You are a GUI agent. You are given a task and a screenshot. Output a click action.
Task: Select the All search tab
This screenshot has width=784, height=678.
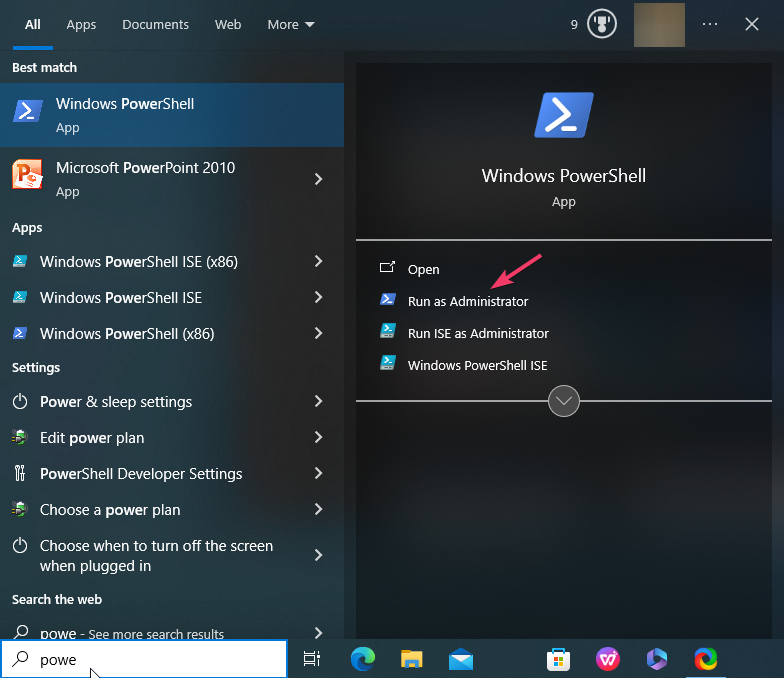tap(32, 24)
